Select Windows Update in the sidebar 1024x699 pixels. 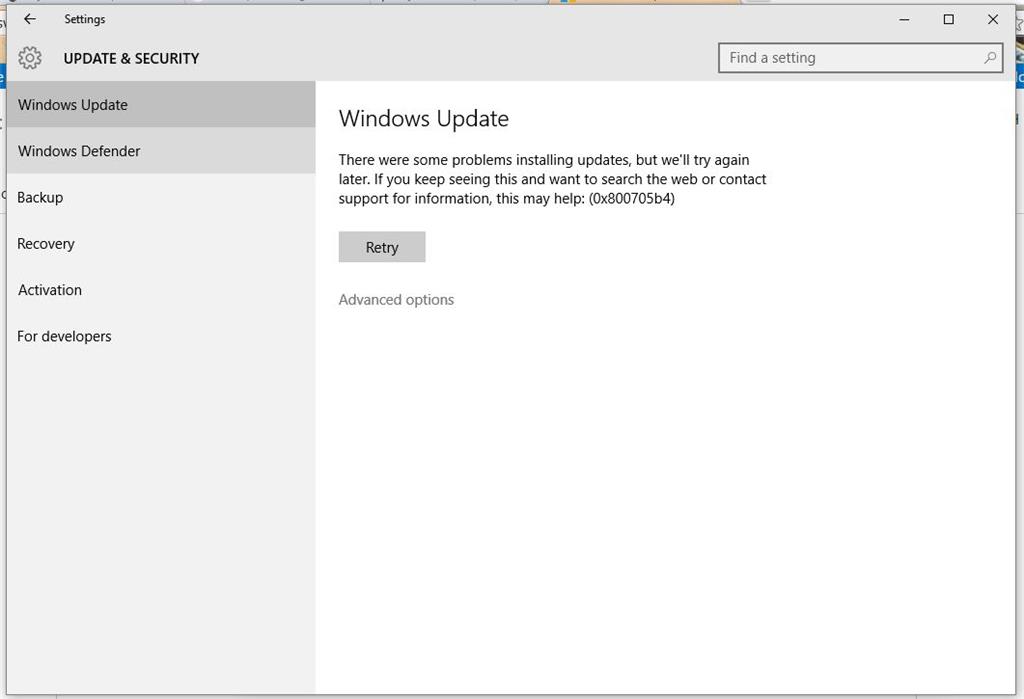click(161, 105)
